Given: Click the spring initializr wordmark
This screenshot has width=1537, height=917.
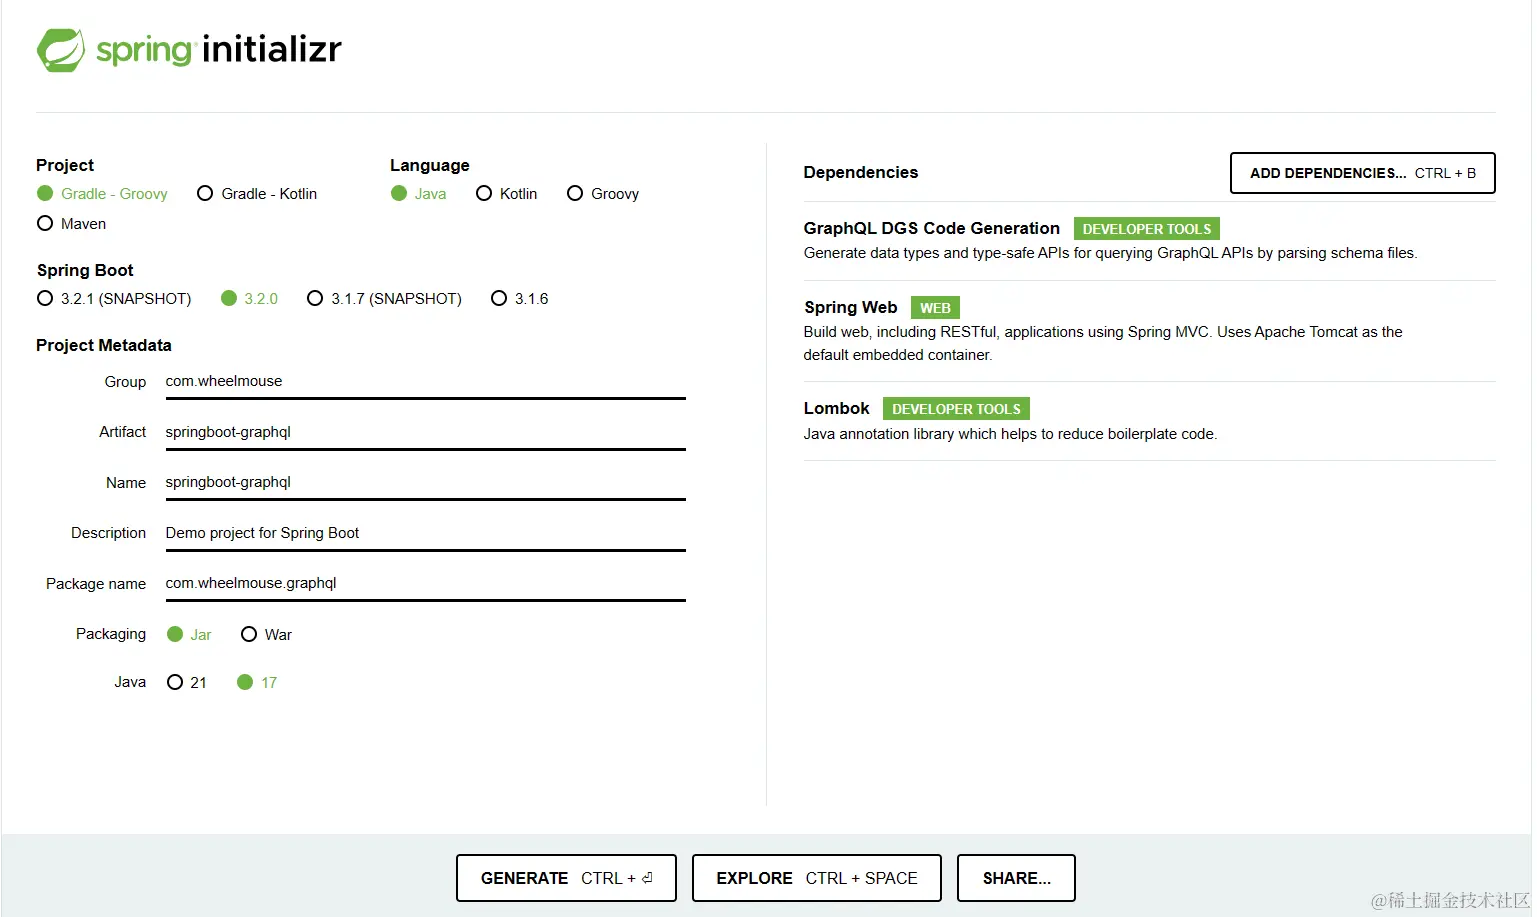Looking at the screenshot, I should (x=218, y=50).
